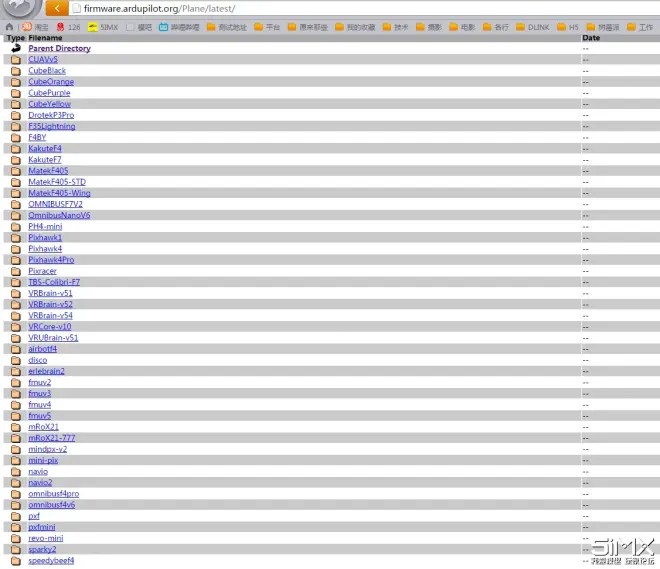Open the DrotekP3Pro folder link

coord(51,115)
